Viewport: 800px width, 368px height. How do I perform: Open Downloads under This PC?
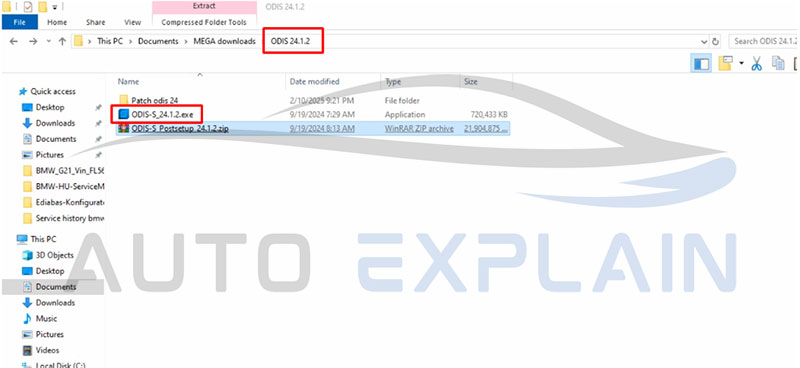pyautogui.click(x=55, y=303)
